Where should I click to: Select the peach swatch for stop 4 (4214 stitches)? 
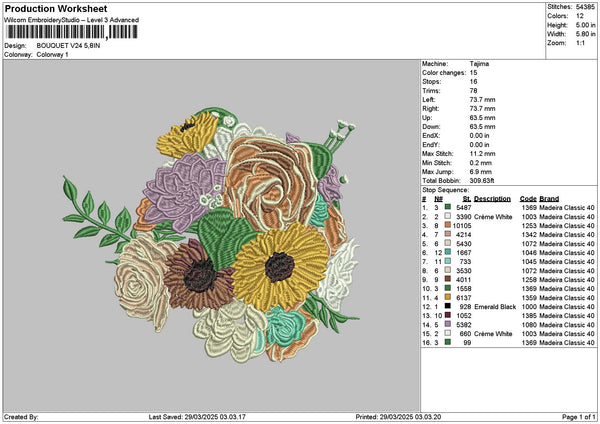click(x=447, y=234)
